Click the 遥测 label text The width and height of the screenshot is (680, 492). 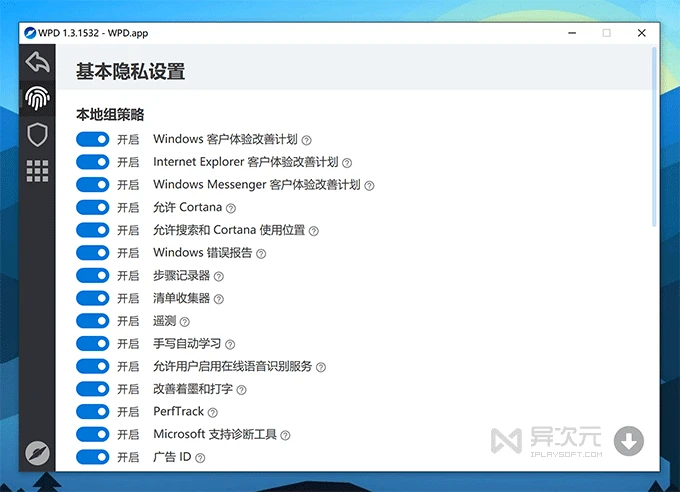[164, 321]
